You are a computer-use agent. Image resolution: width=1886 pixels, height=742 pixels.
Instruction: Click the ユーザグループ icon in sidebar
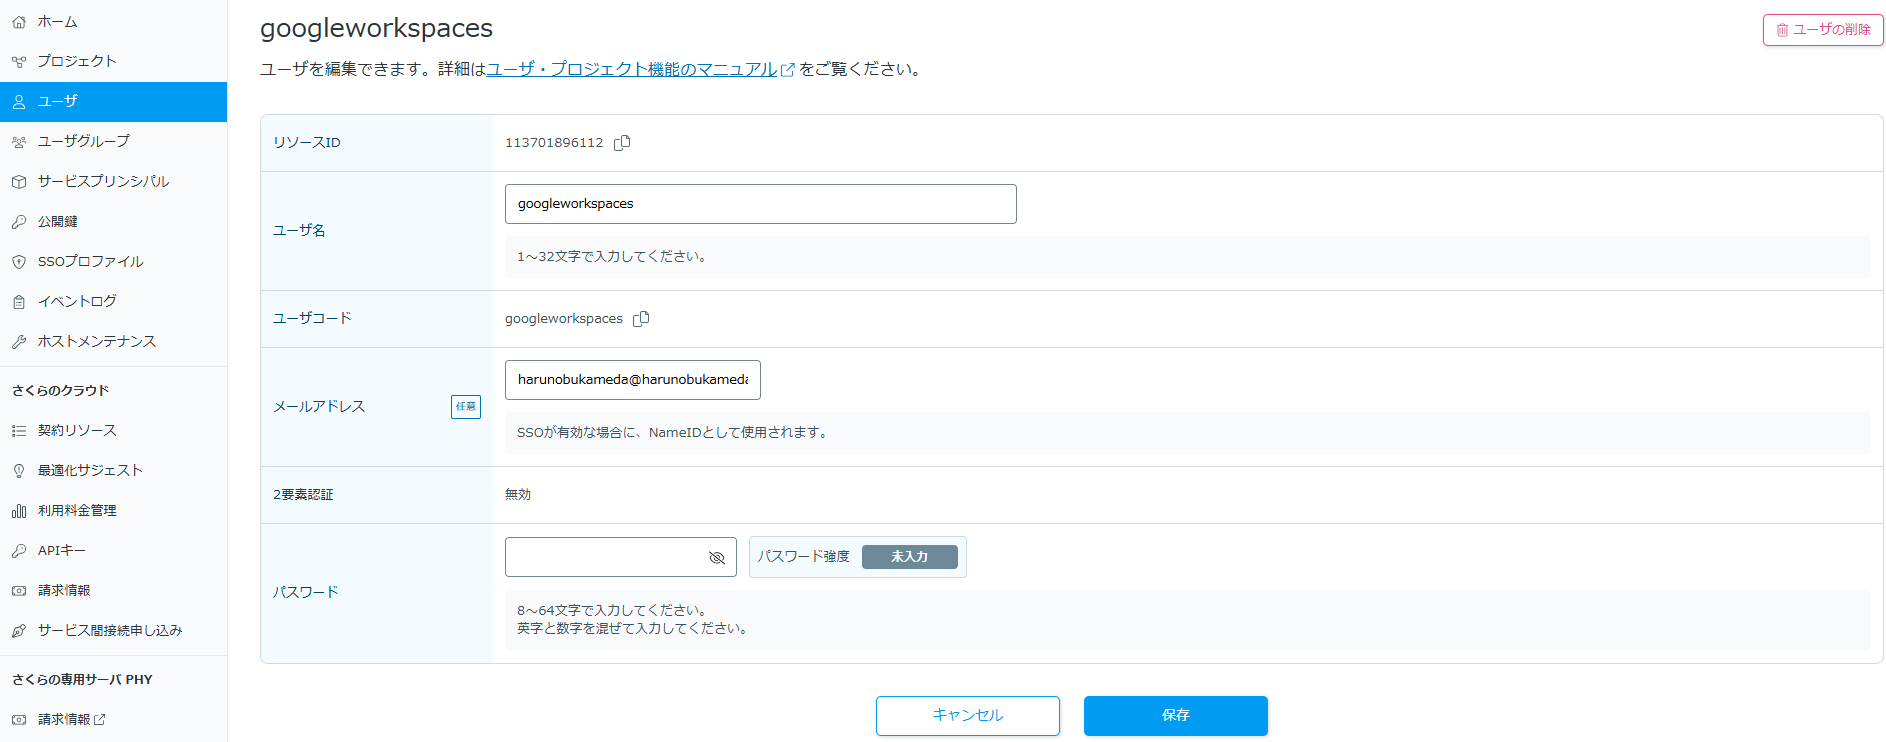(19, 142)
